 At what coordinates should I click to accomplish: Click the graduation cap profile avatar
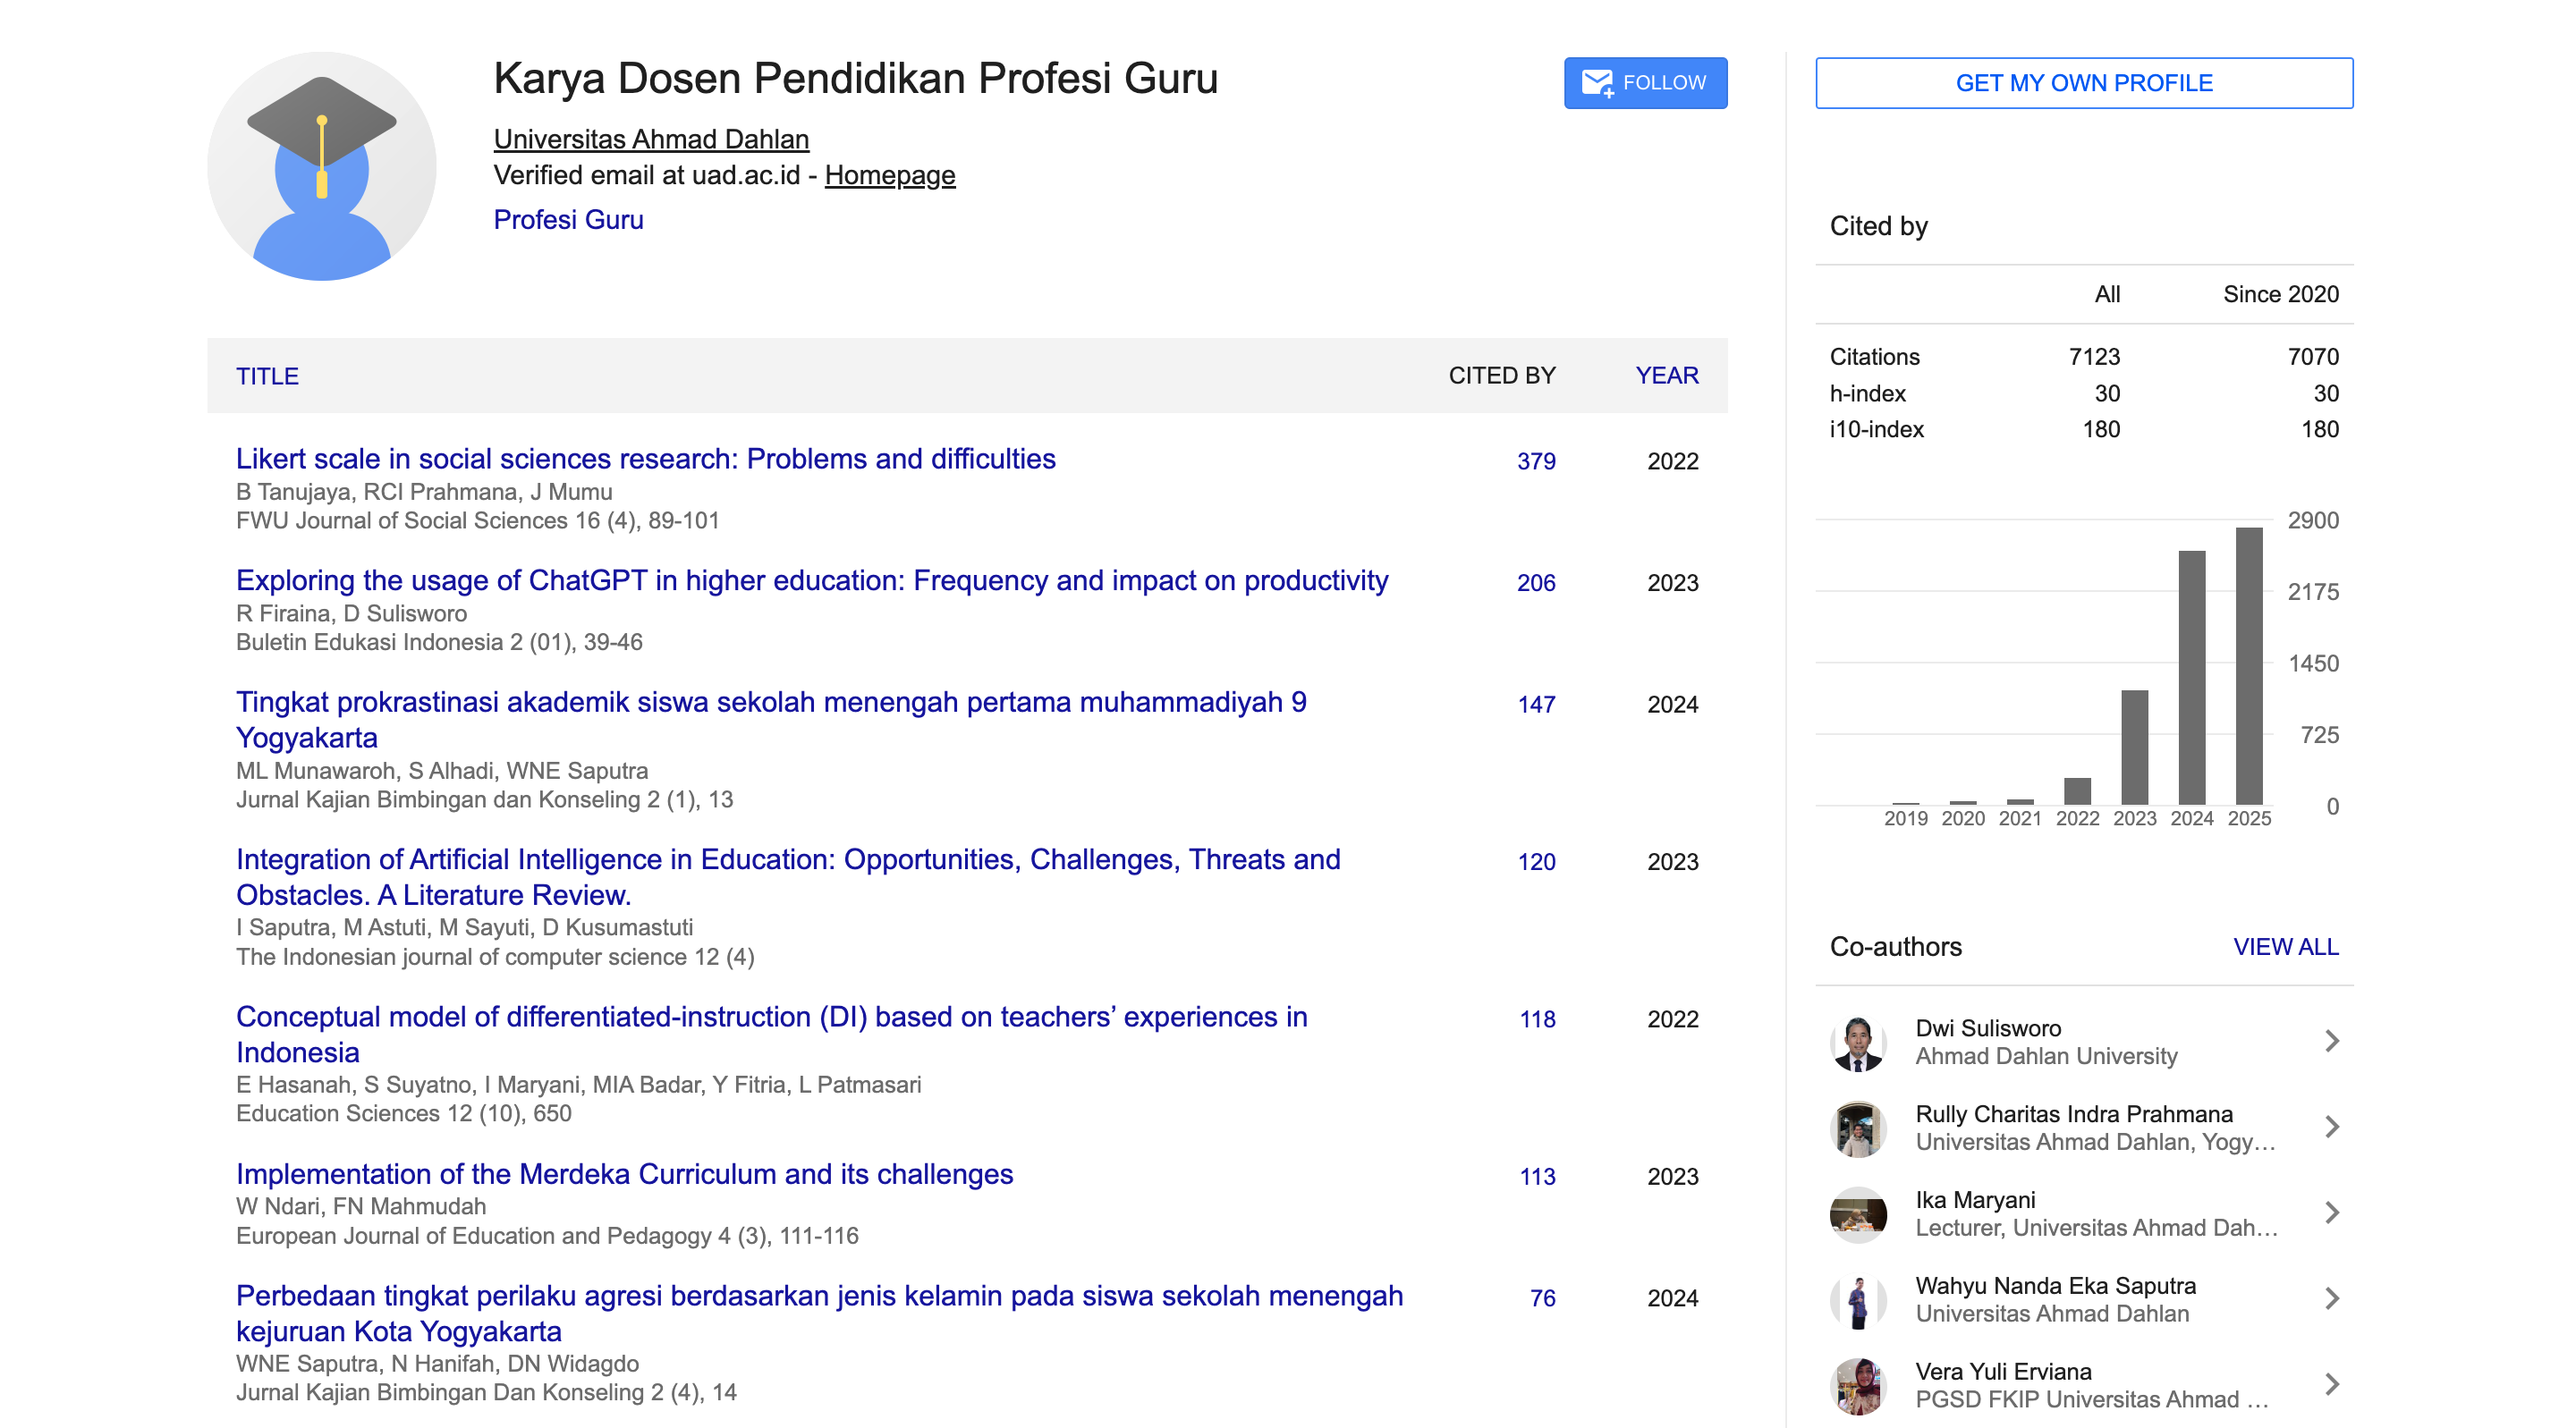point(321,166)
